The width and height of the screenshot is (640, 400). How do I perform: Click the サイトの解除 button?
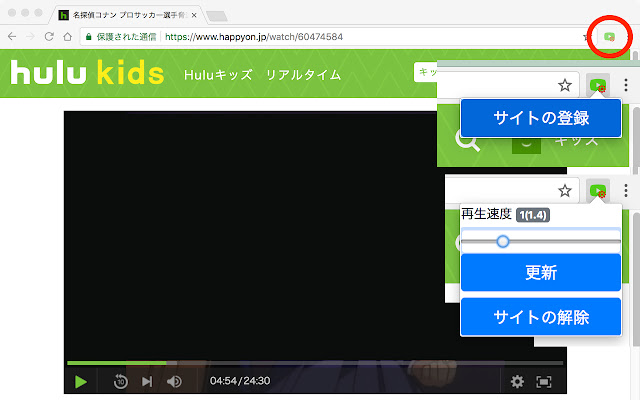(541, 317)
